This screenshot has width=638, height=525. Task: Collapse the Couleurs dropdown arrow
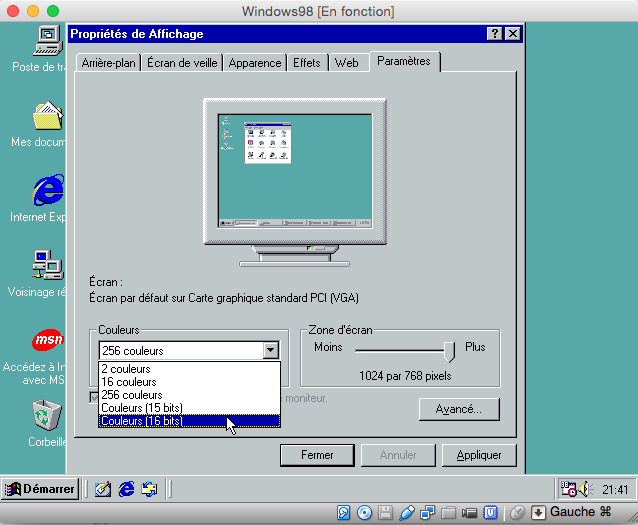pyautogui.click(x=271, y=350)
